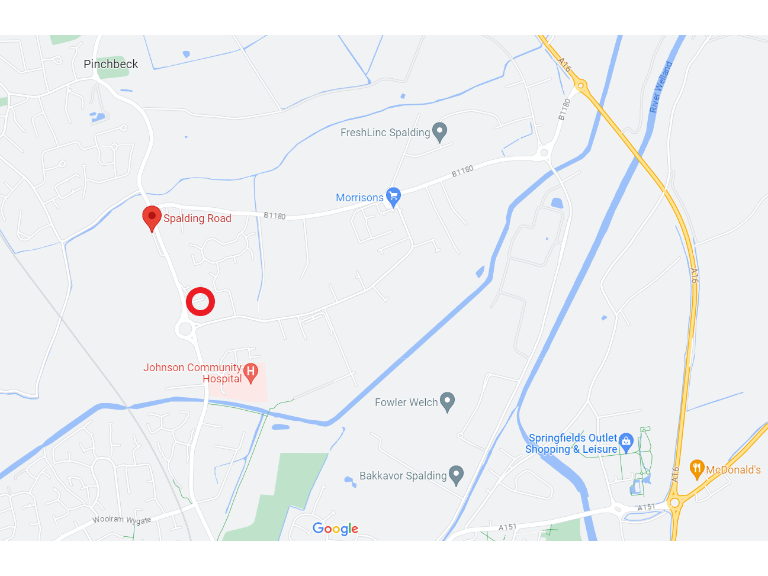This screenshot has width=768, height=576.
Task: Click the Morrisons text label
Action: tap(360, 197)
